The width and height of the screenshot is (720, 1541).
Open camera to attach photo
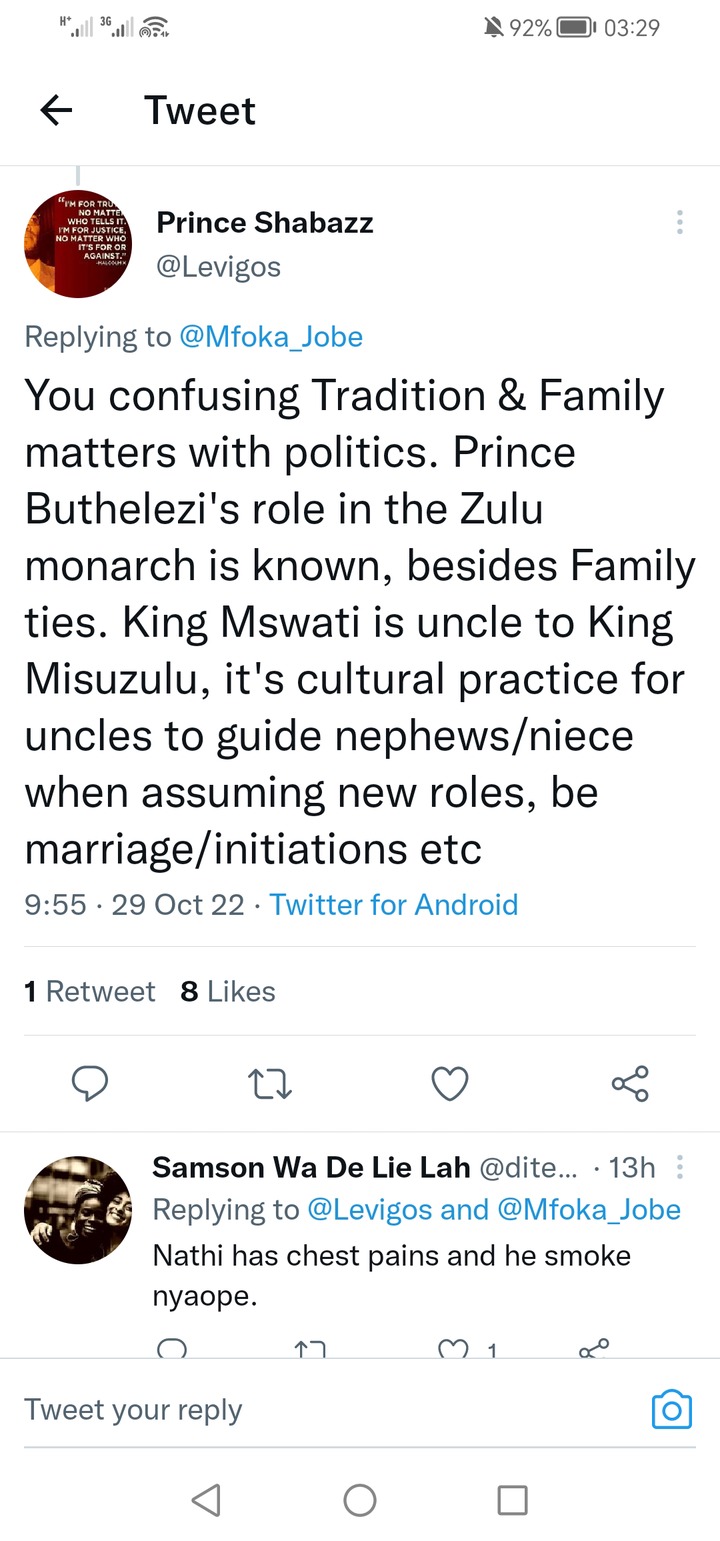671,1409
